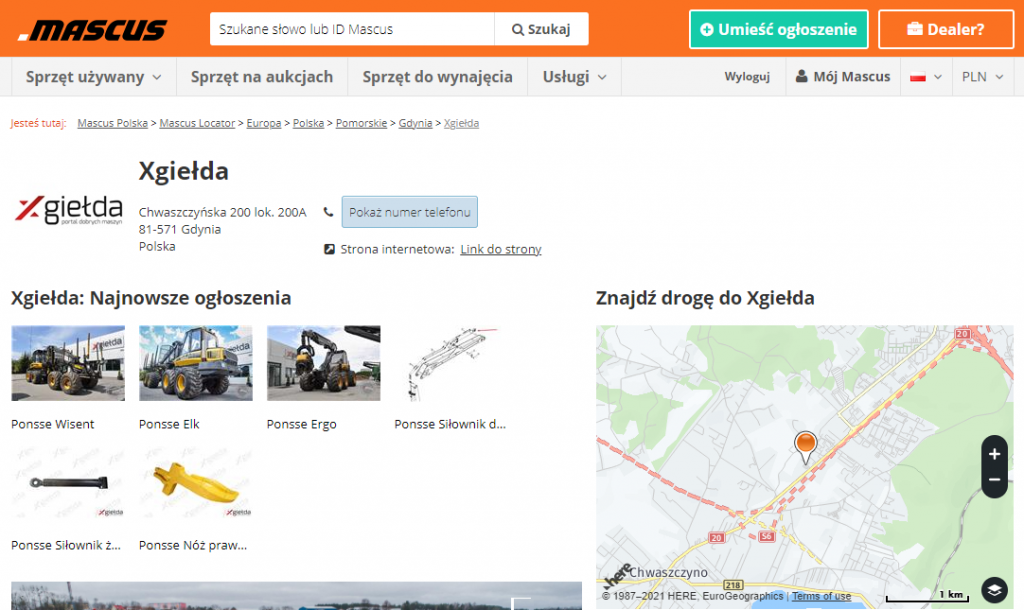The width and height of the screenshot is (1024, 610).
Task: Click Chwaszczyno label on the map
Action: click(668, 572)
